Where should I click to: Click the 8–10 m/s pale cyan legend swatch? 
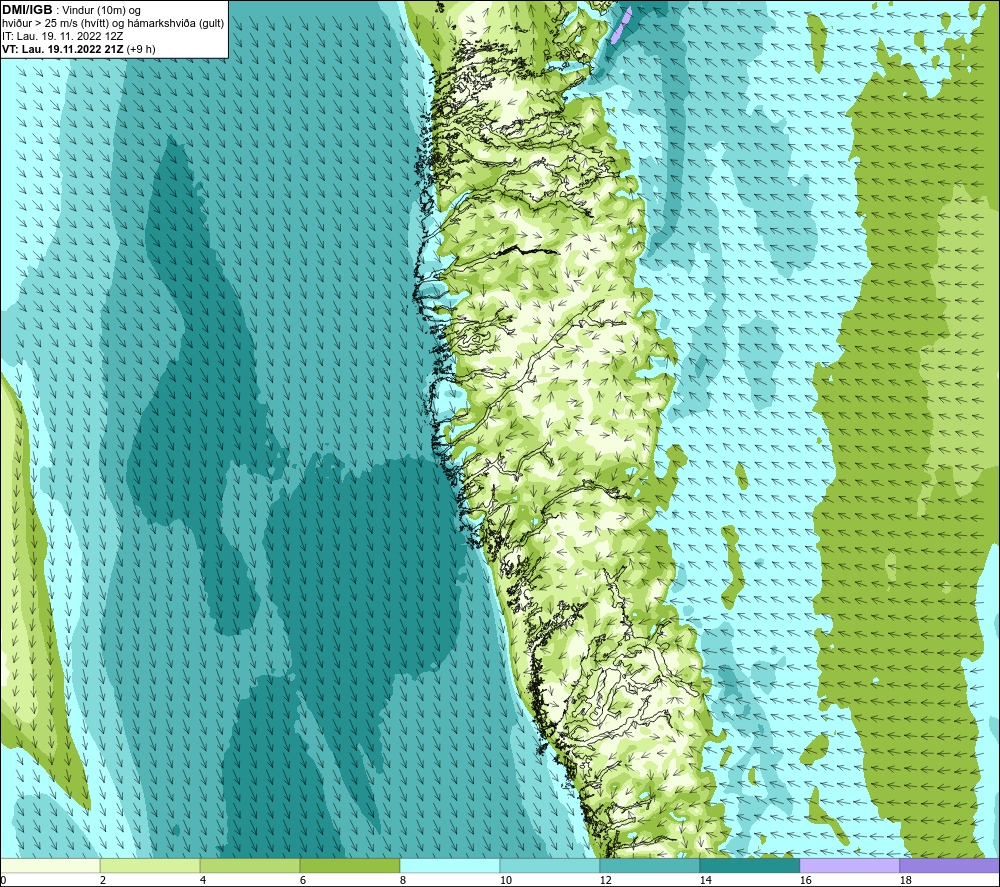coord(450,865)
